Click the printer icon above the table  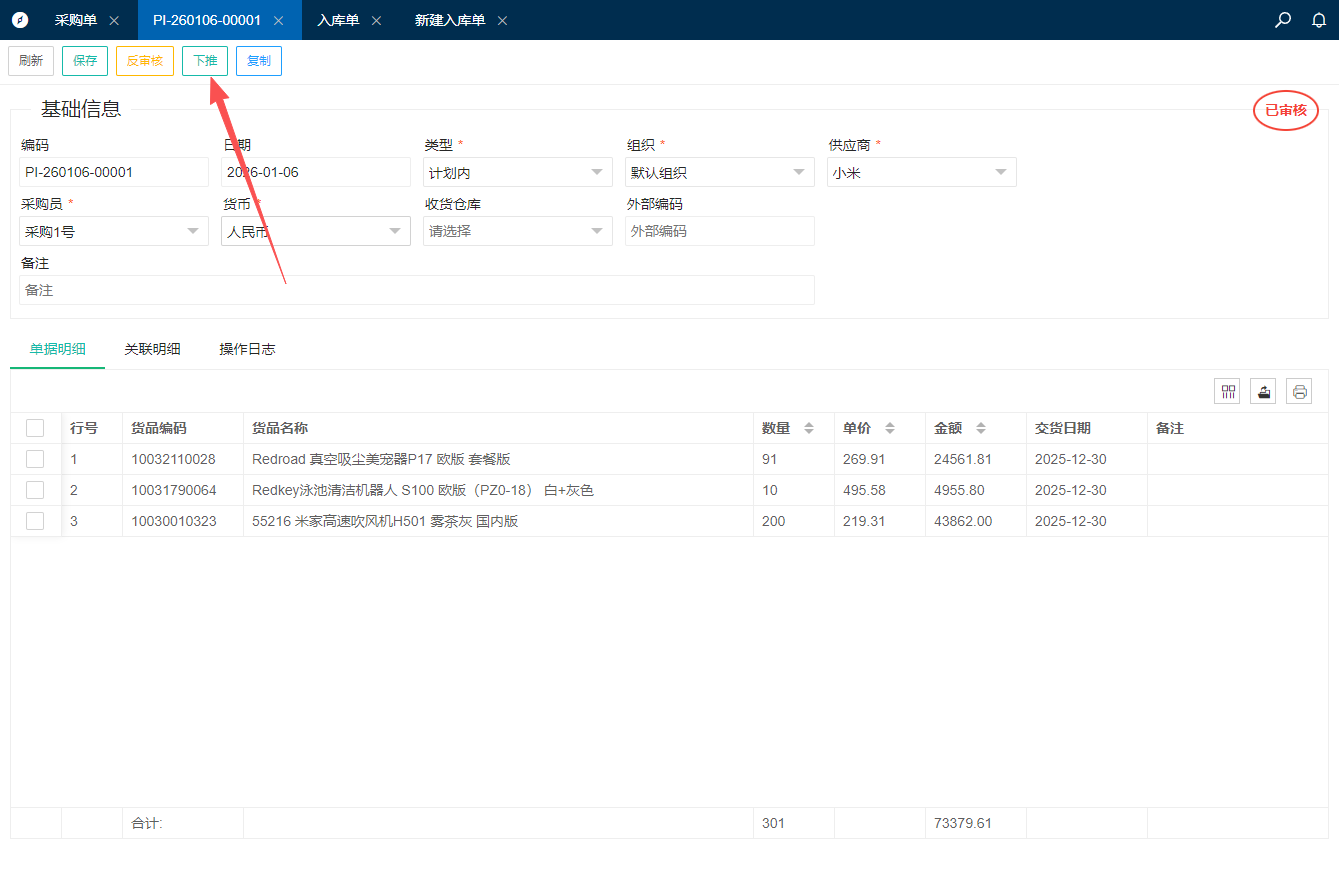[1299, 392]
